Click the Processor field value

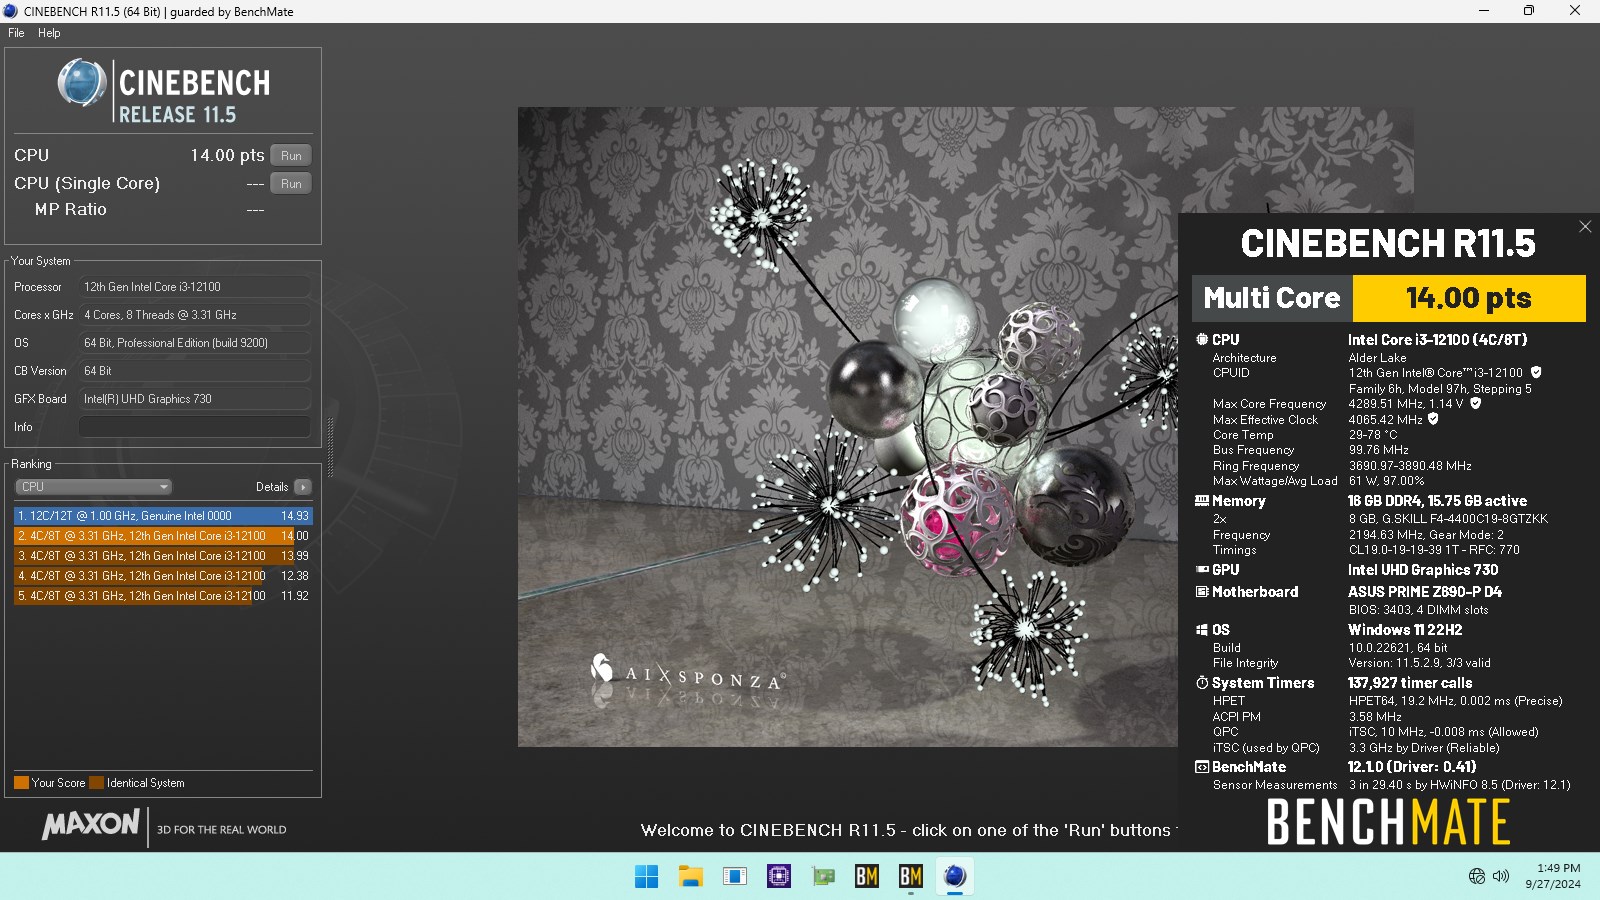194,287
